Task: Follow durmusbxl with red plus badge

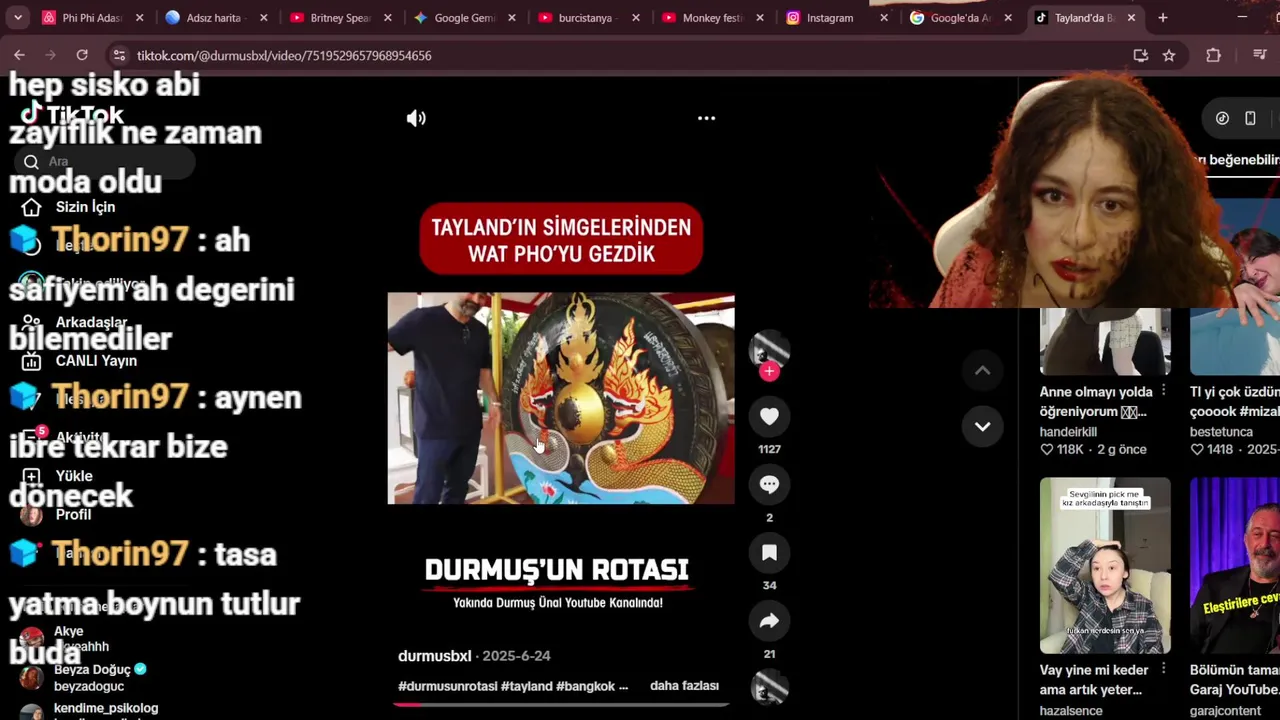Action: point(769,372)
